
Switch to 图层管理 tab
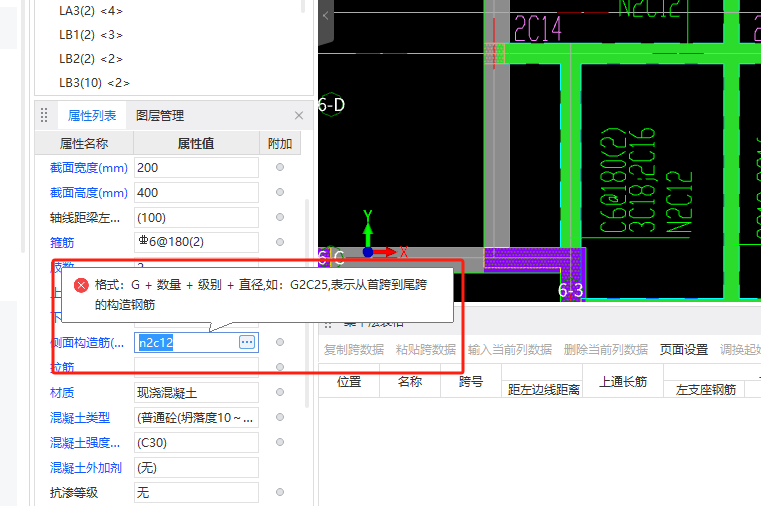160,115
